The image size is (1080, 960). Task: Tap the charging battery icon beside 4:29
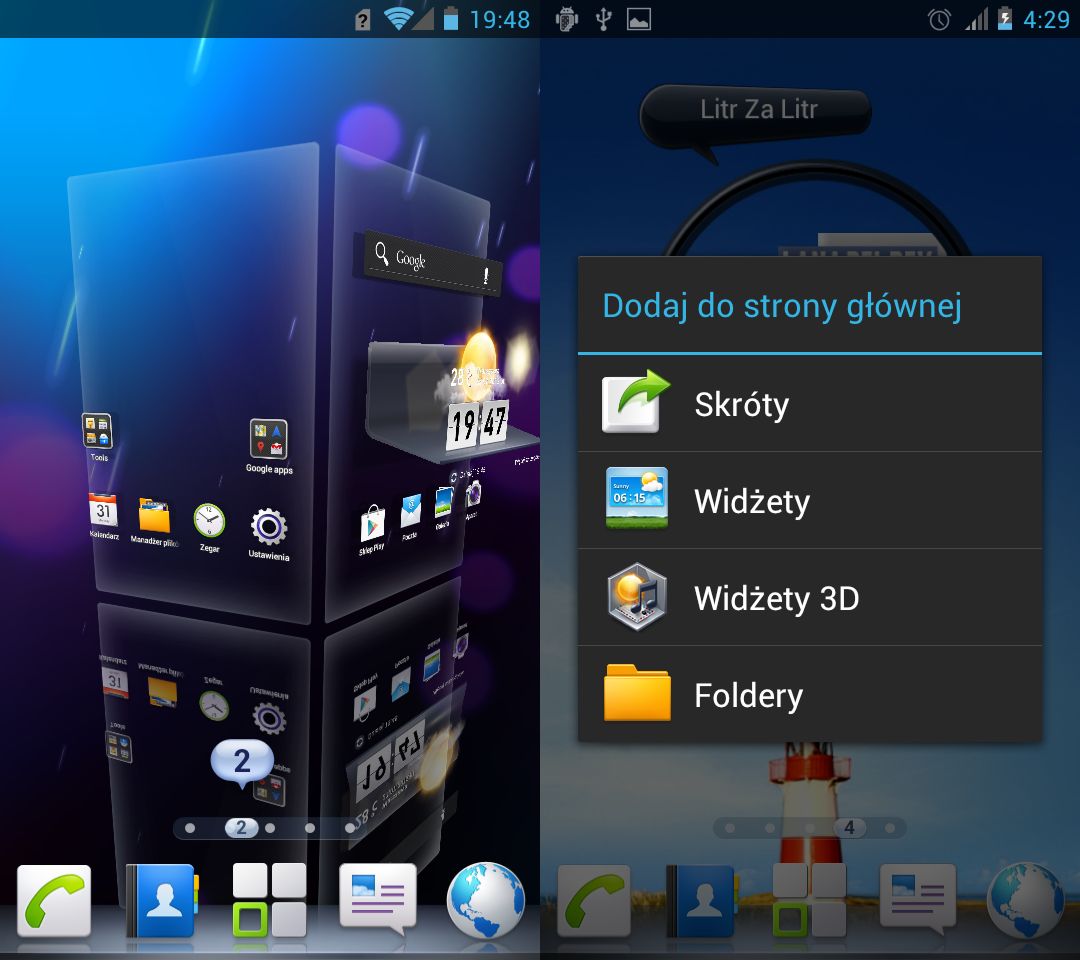1005,19
